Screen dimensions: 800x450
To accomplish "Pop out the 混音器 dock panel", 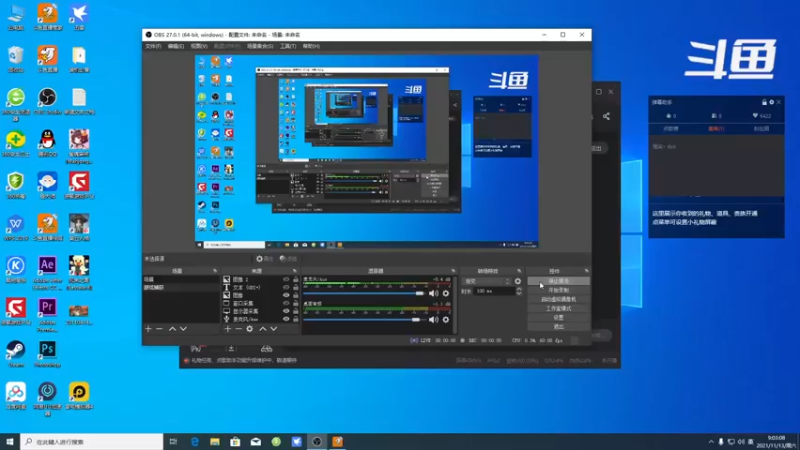I will [453, 271].
